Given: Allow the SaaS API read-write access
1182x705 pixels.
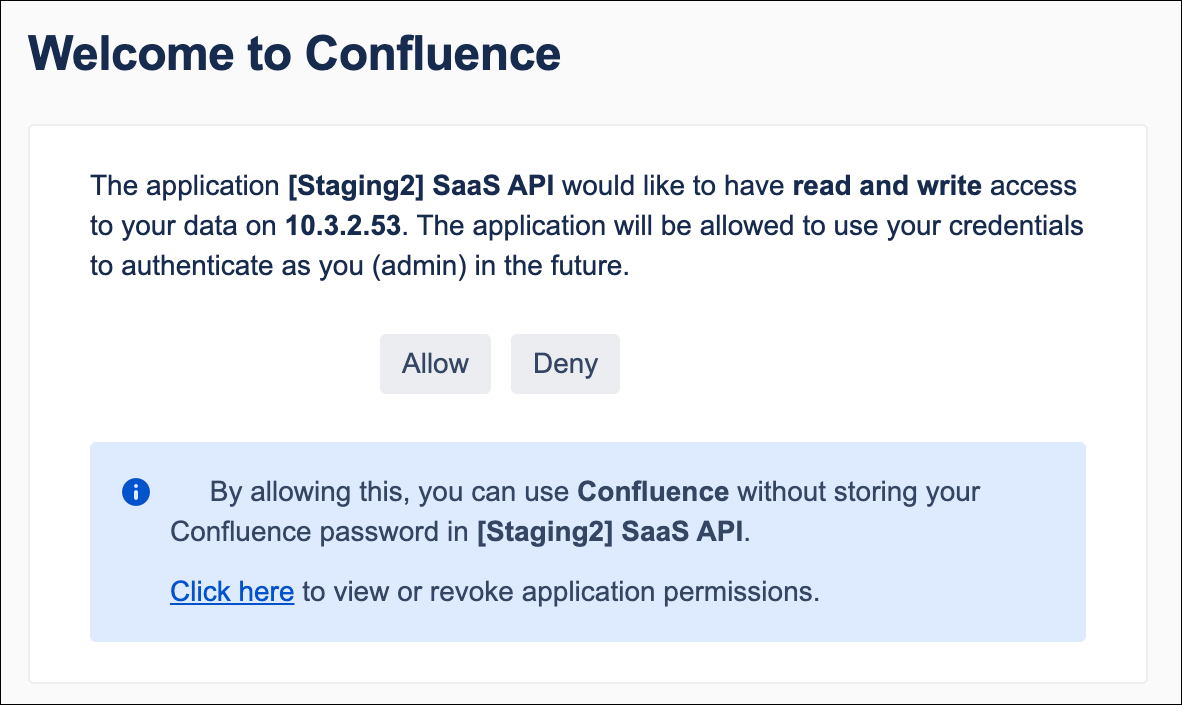Looking at the screenshot, I should (435, 364).
